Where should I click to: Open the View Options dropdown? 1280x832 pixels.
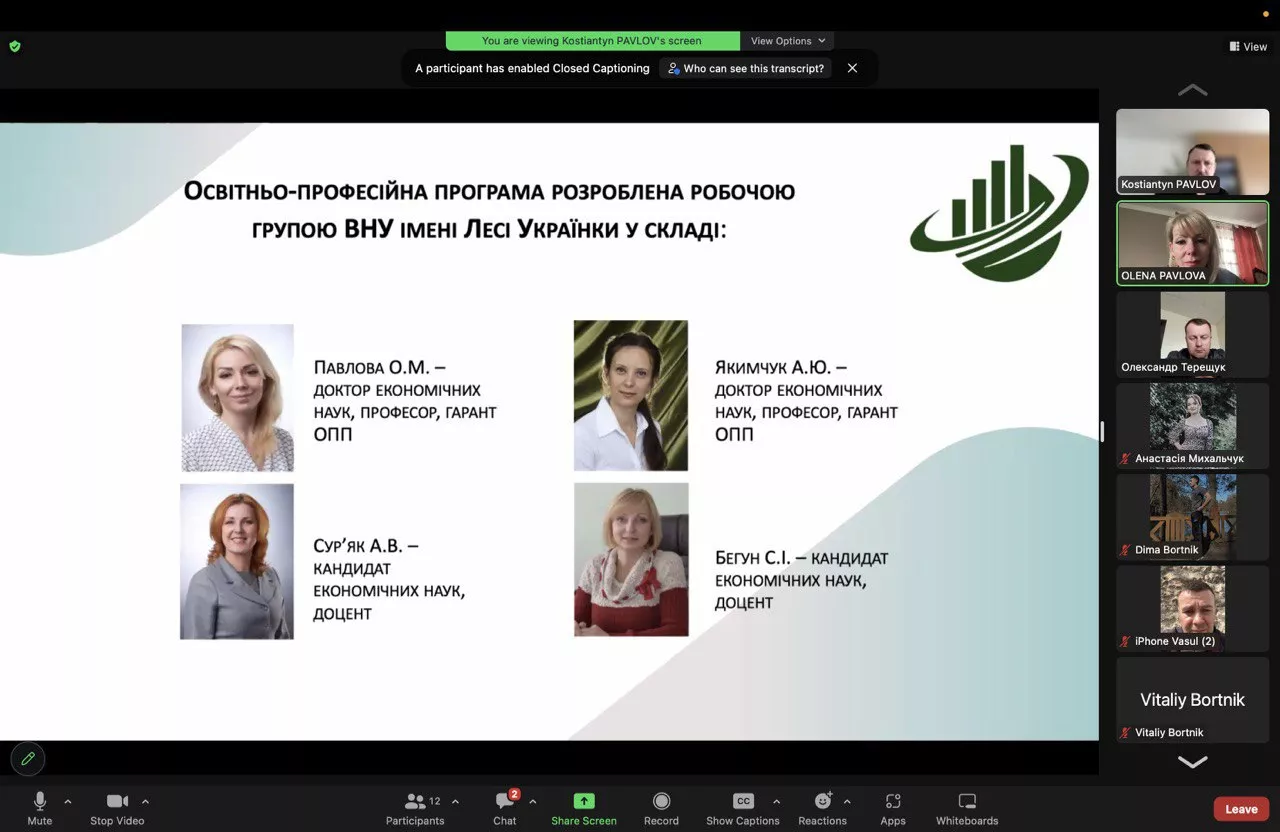click(787, 40)
